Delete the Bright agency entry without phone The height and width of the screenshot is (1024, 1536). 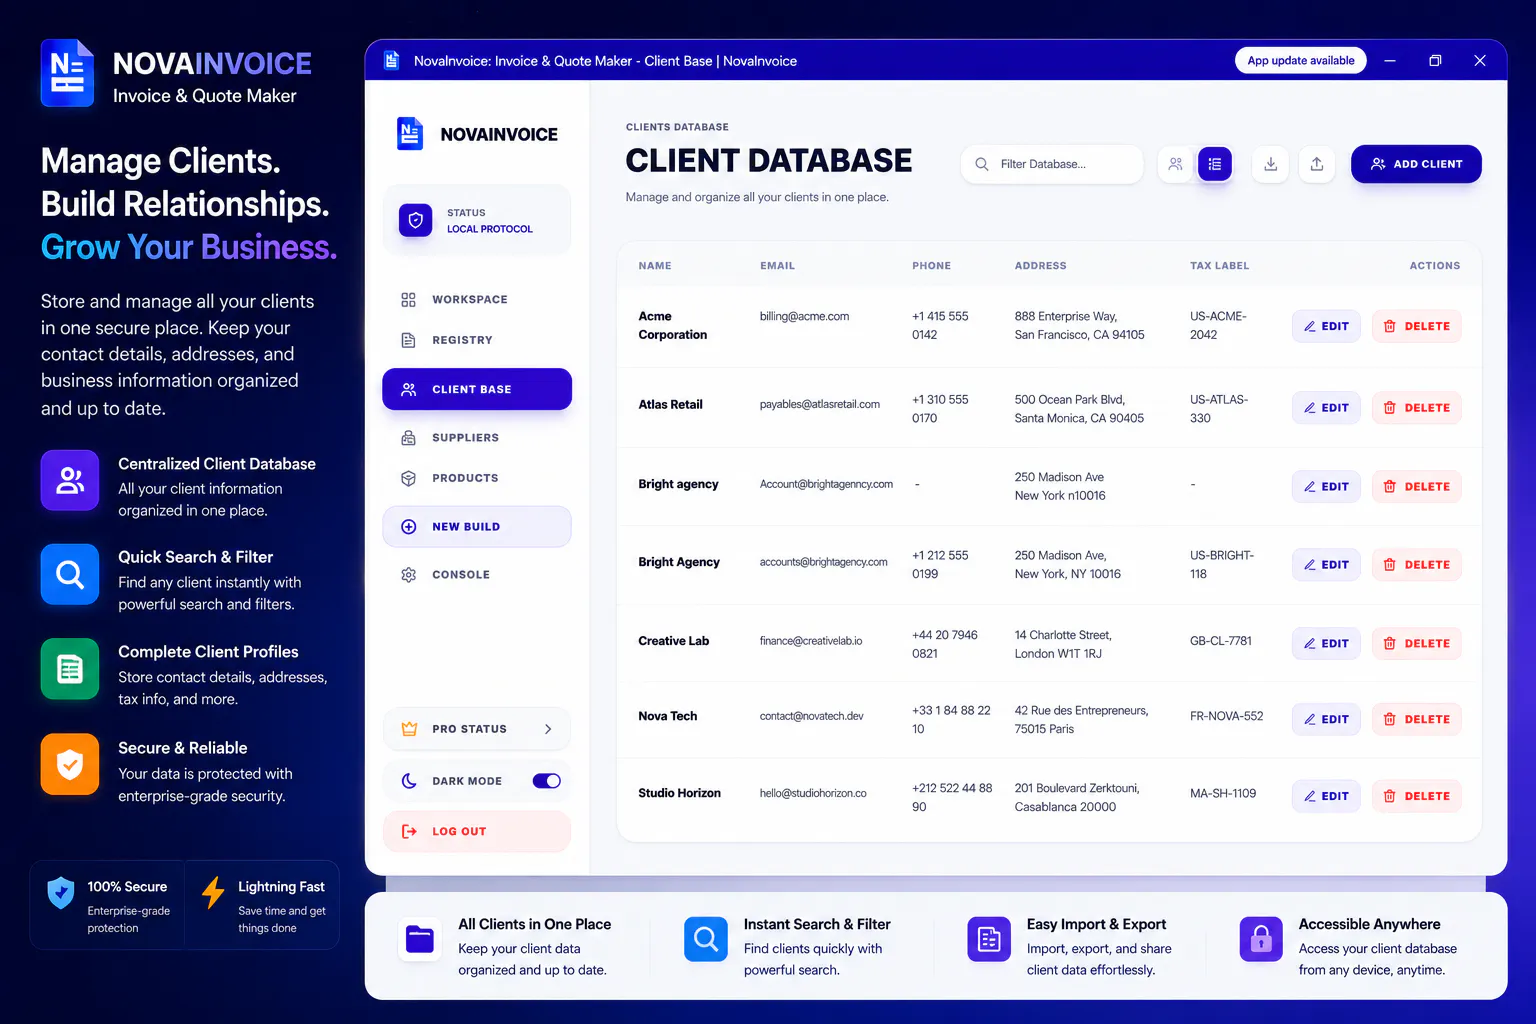click(x=1416, y=486)
